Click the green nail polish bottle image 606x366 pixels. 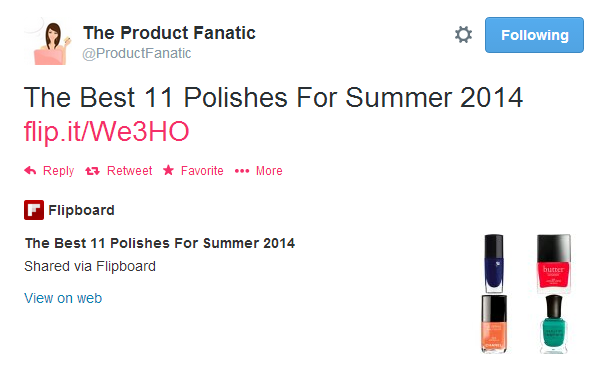[553, 325]
